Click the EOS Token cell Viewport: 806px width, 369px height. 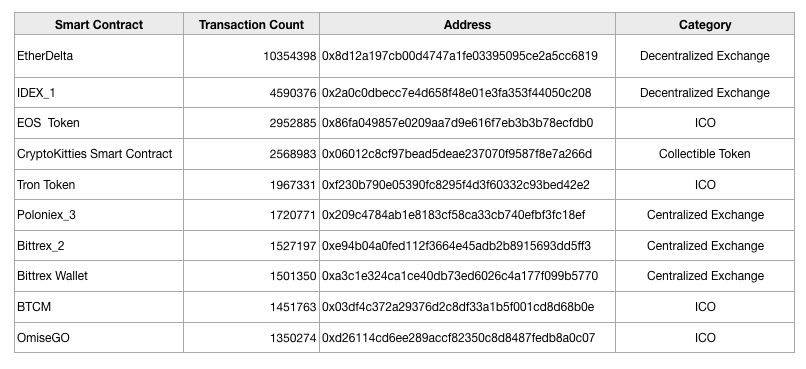[99, 123]
